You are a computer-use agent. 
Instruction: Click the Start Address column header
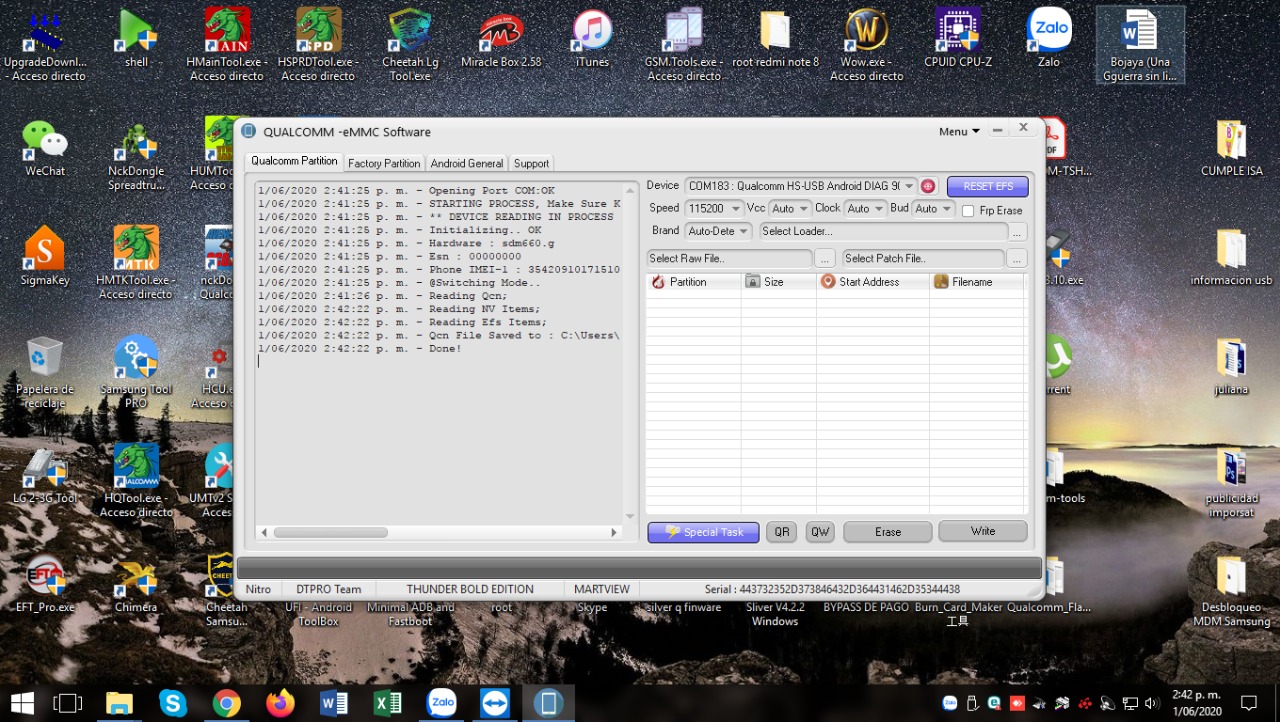point(873,282)
